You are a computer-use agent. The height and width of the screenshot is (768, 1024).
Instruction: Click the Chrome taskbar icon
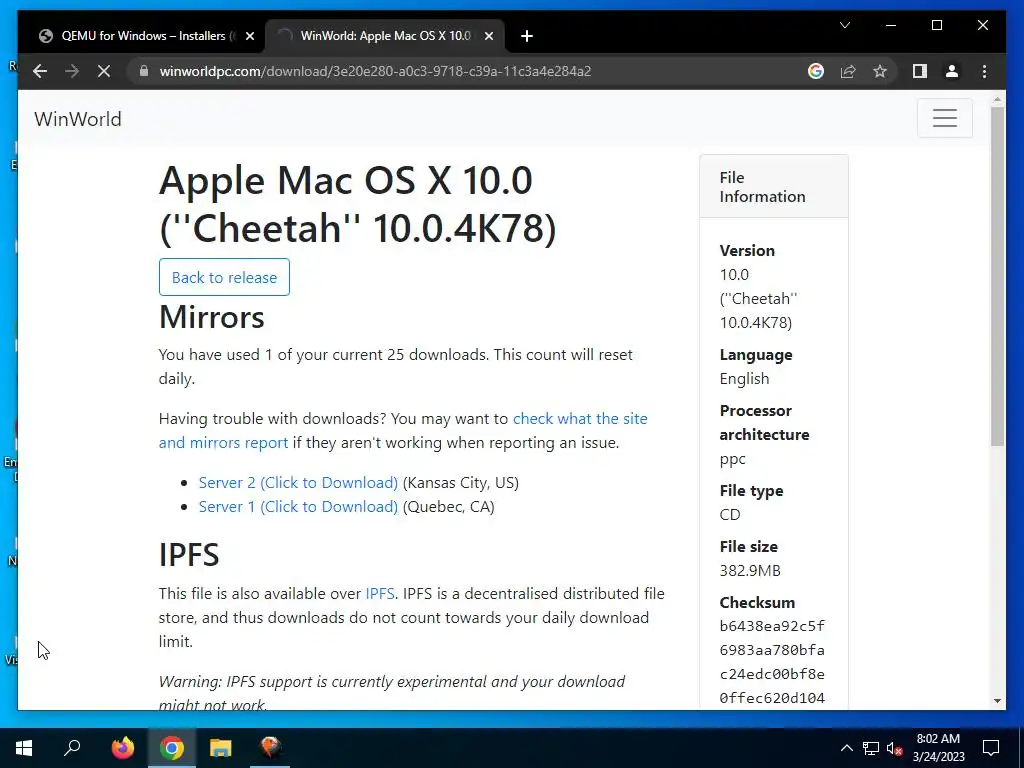coord(172,748)
